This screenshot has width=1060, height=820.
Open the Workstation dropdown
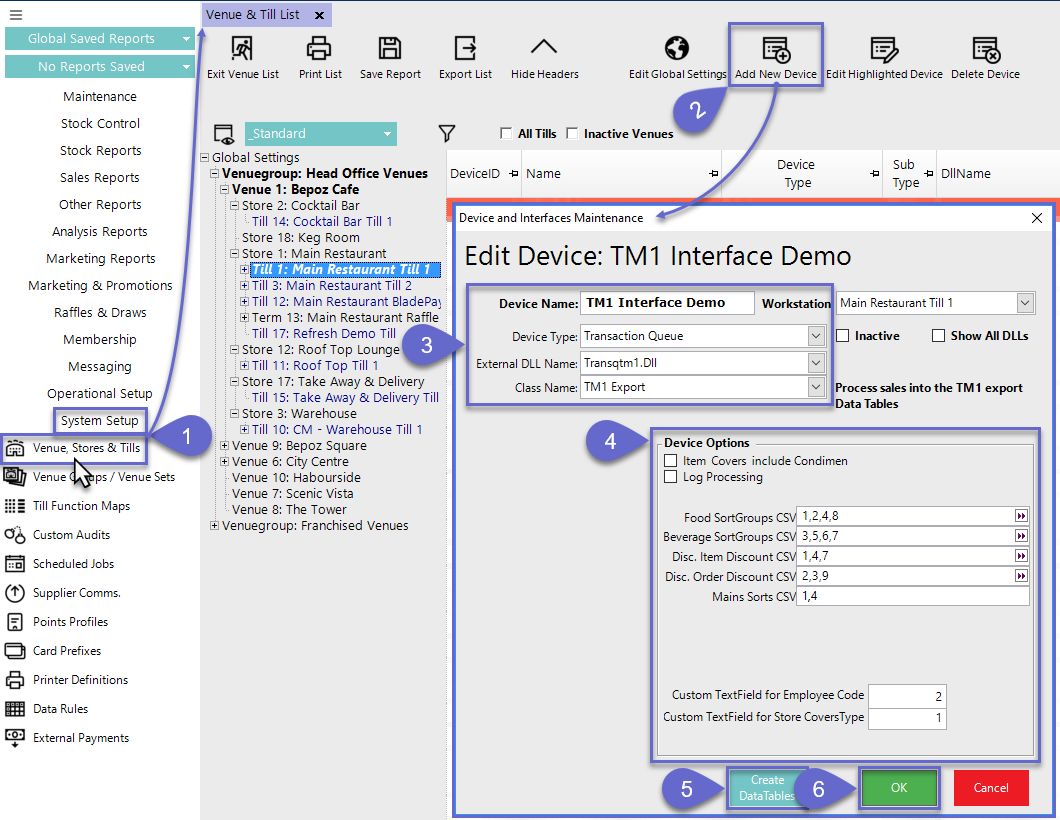(1025, 303)
